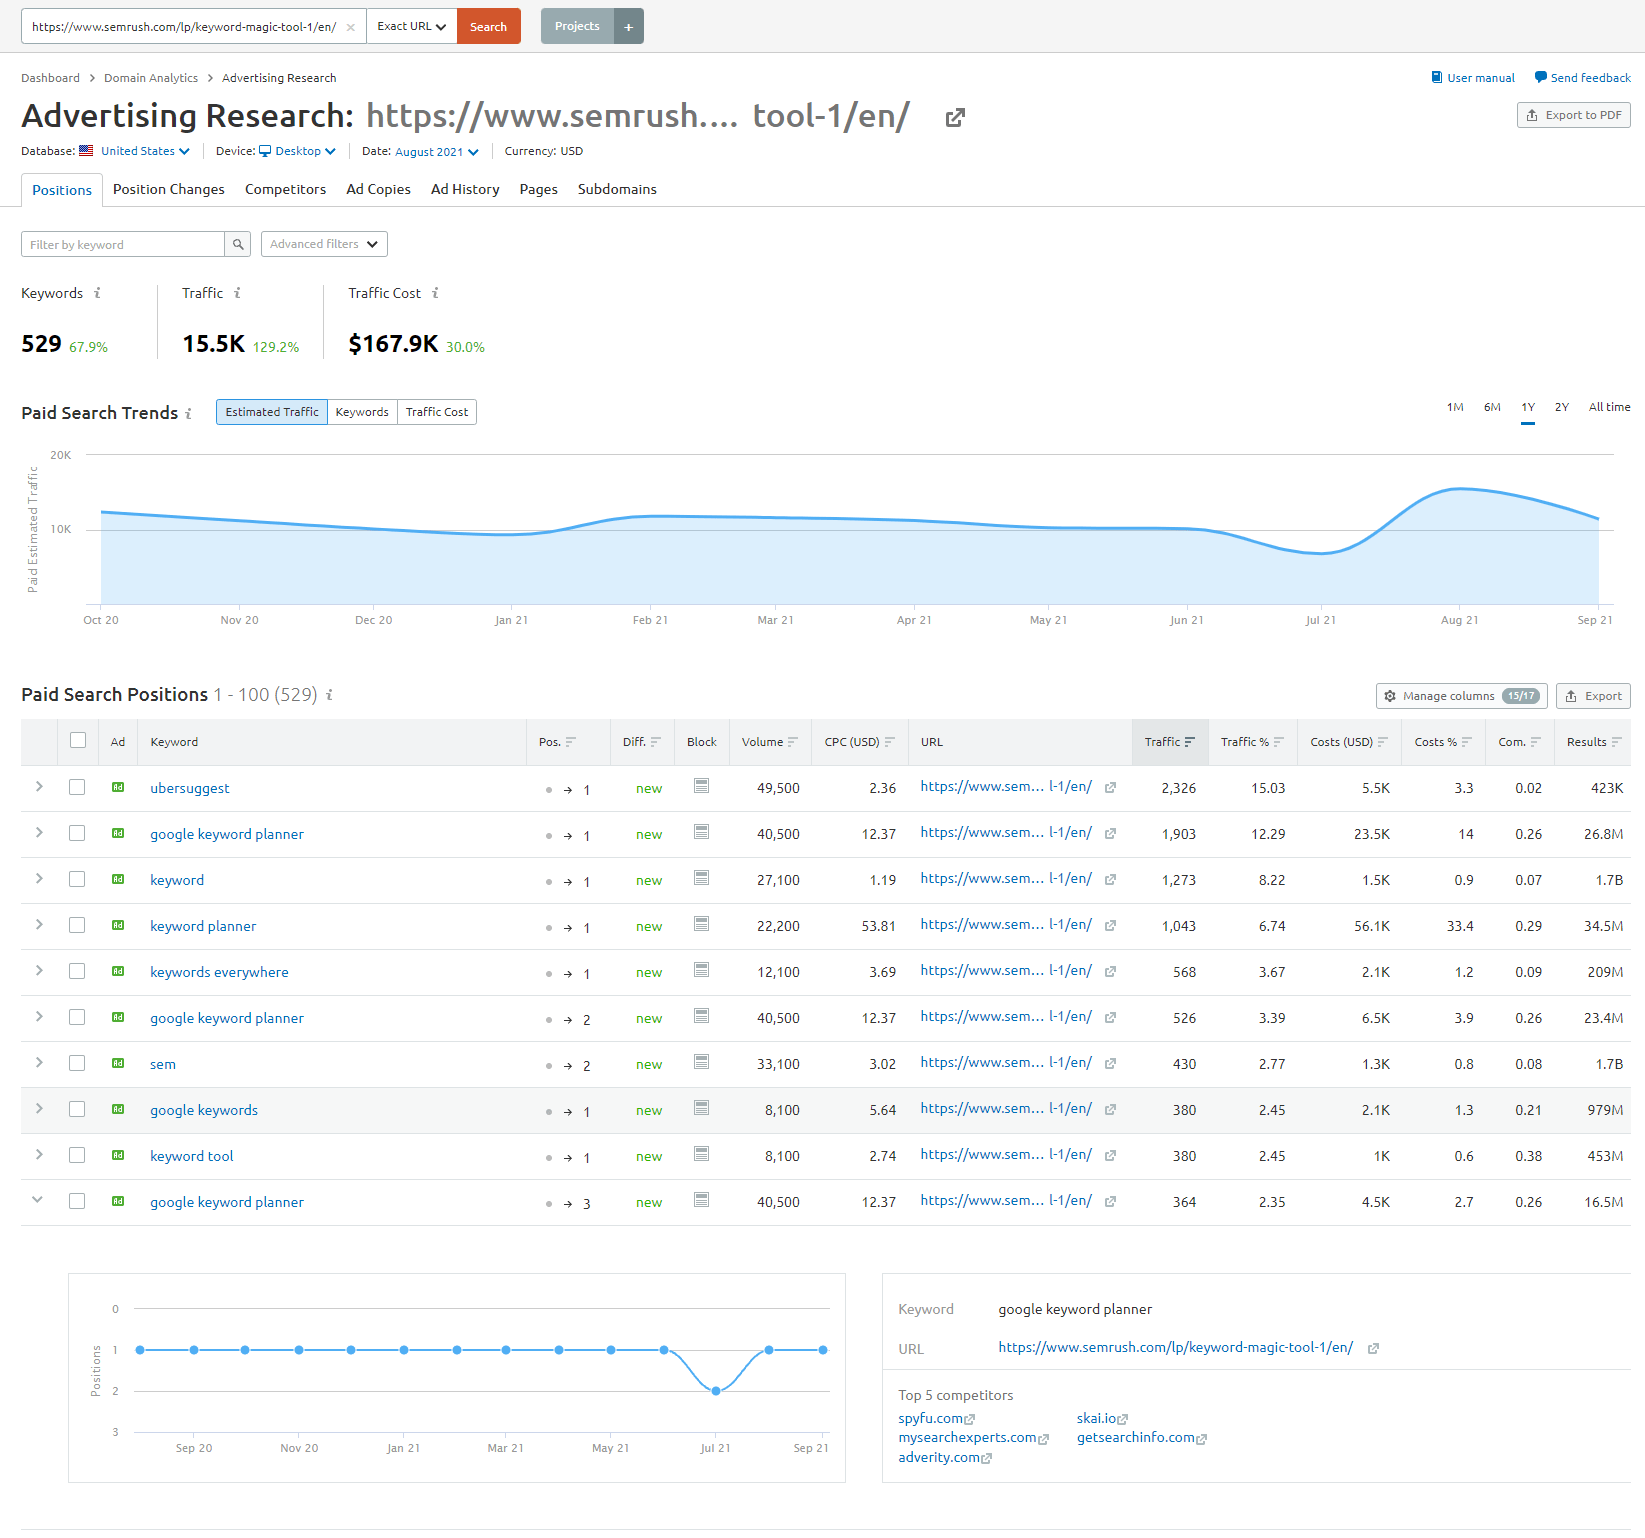This screenshot has height=1538, width=1645.
Task: Click the plus button next to Projects
Action: (x=628, y=26)
